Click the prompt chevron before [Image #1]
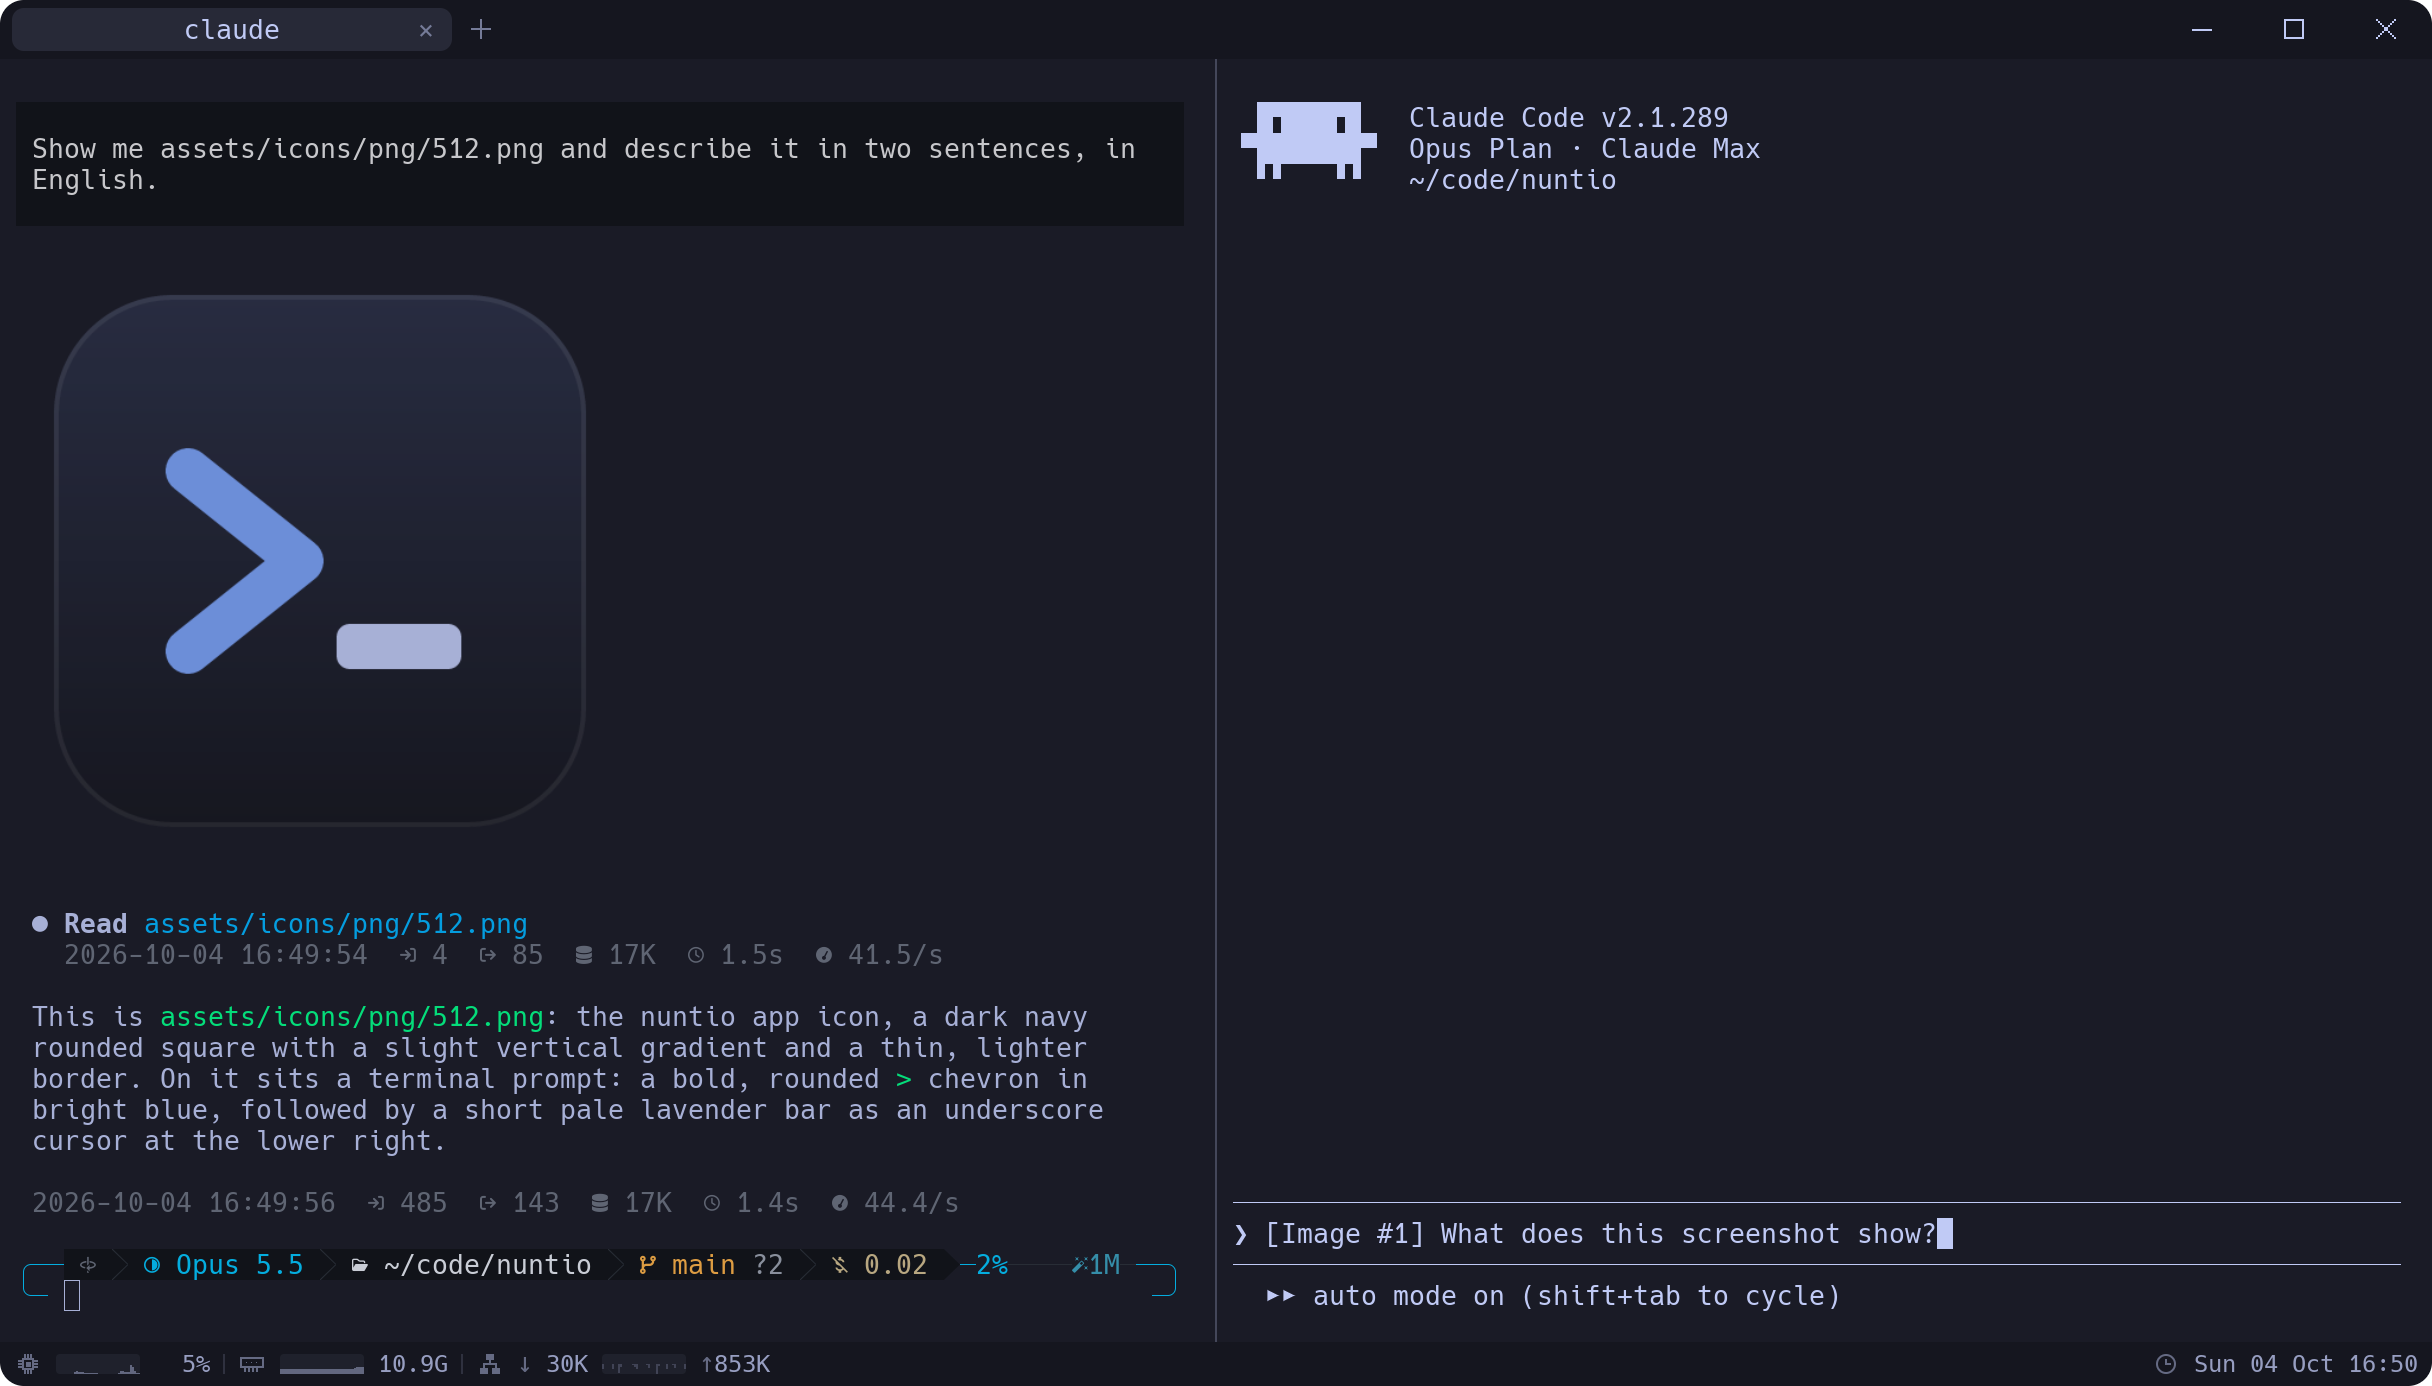The height and width of the screenshot is (1386, 2432). [1241, 1234]
